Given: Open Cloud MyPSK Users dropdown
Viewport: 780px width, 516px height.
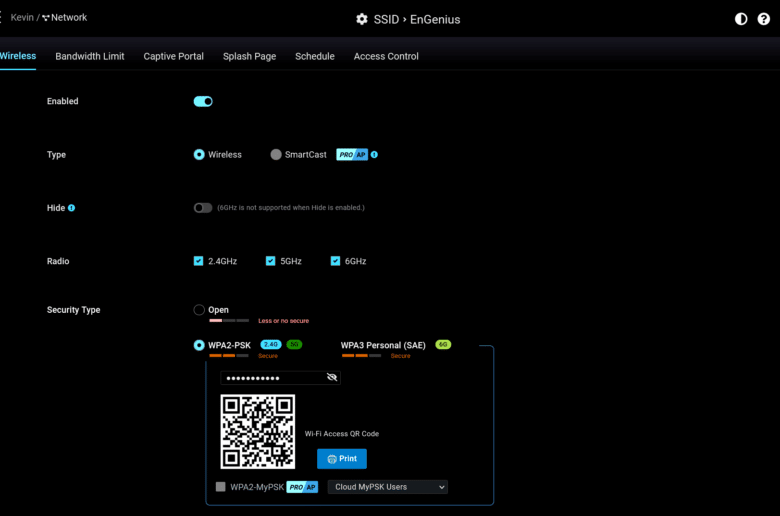Looking at the screenshot, I should [388, 487].
